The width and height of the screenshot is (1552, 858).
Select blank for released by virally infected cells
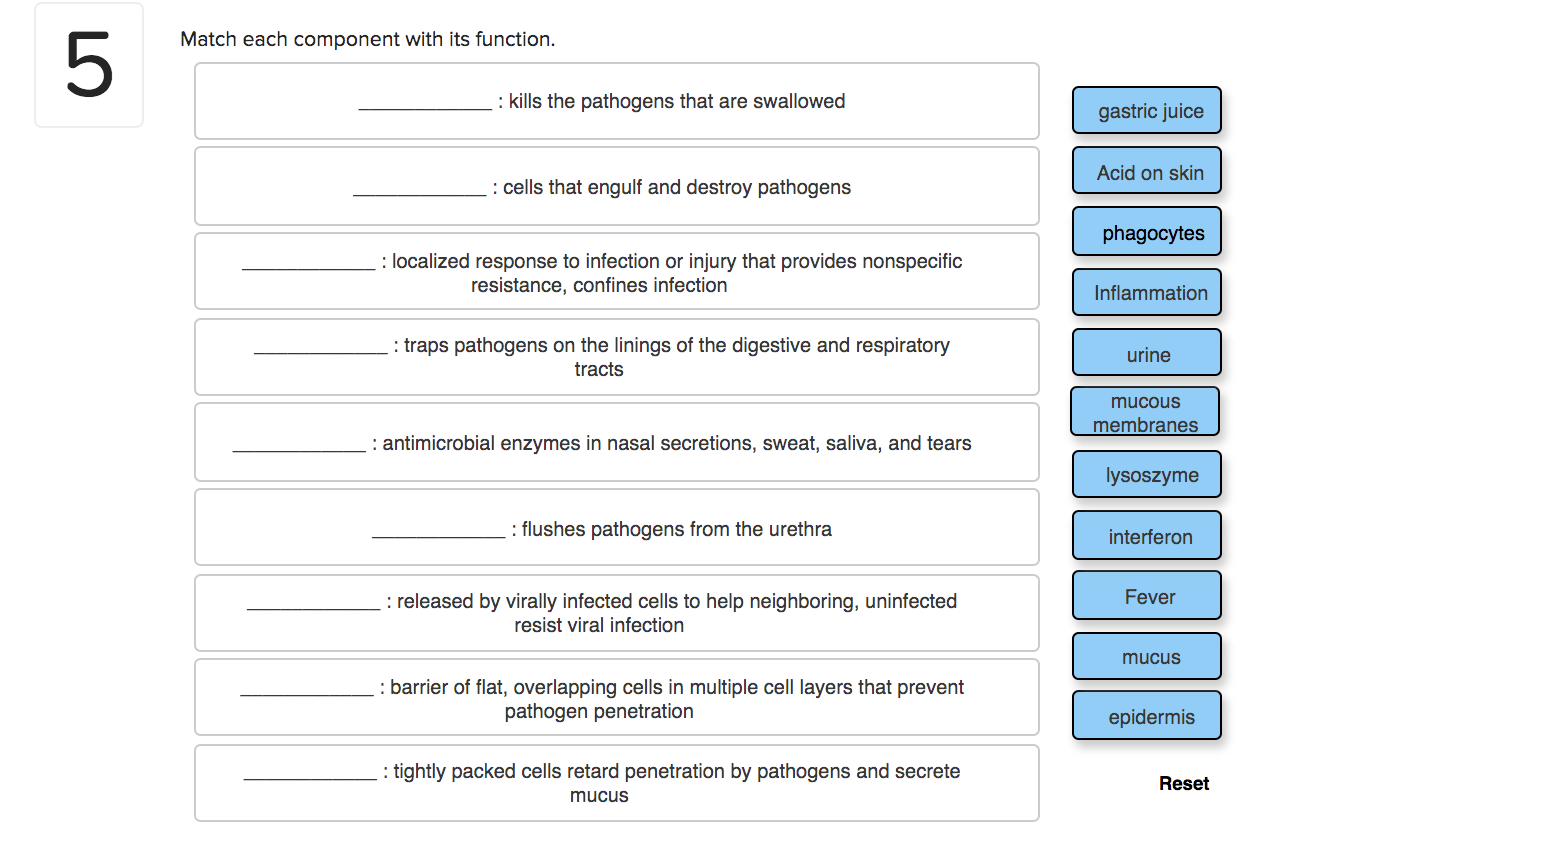(313, 603)
